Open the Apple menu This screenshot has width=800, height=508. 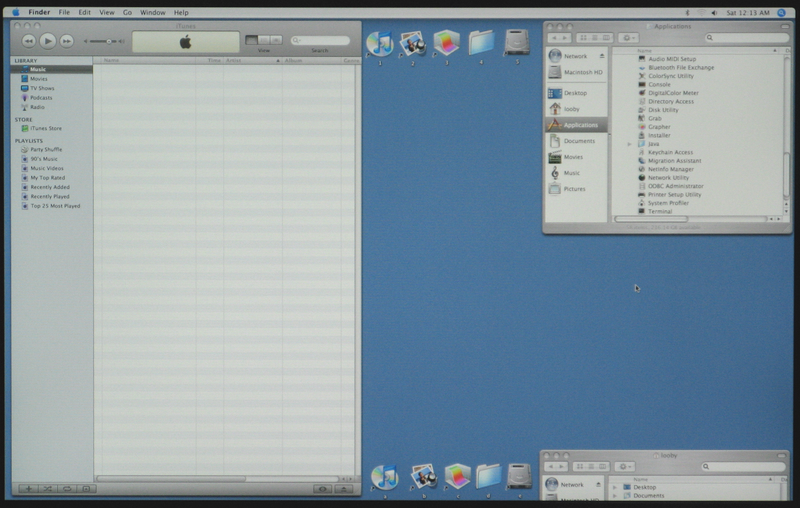click(x=16, y=12)
